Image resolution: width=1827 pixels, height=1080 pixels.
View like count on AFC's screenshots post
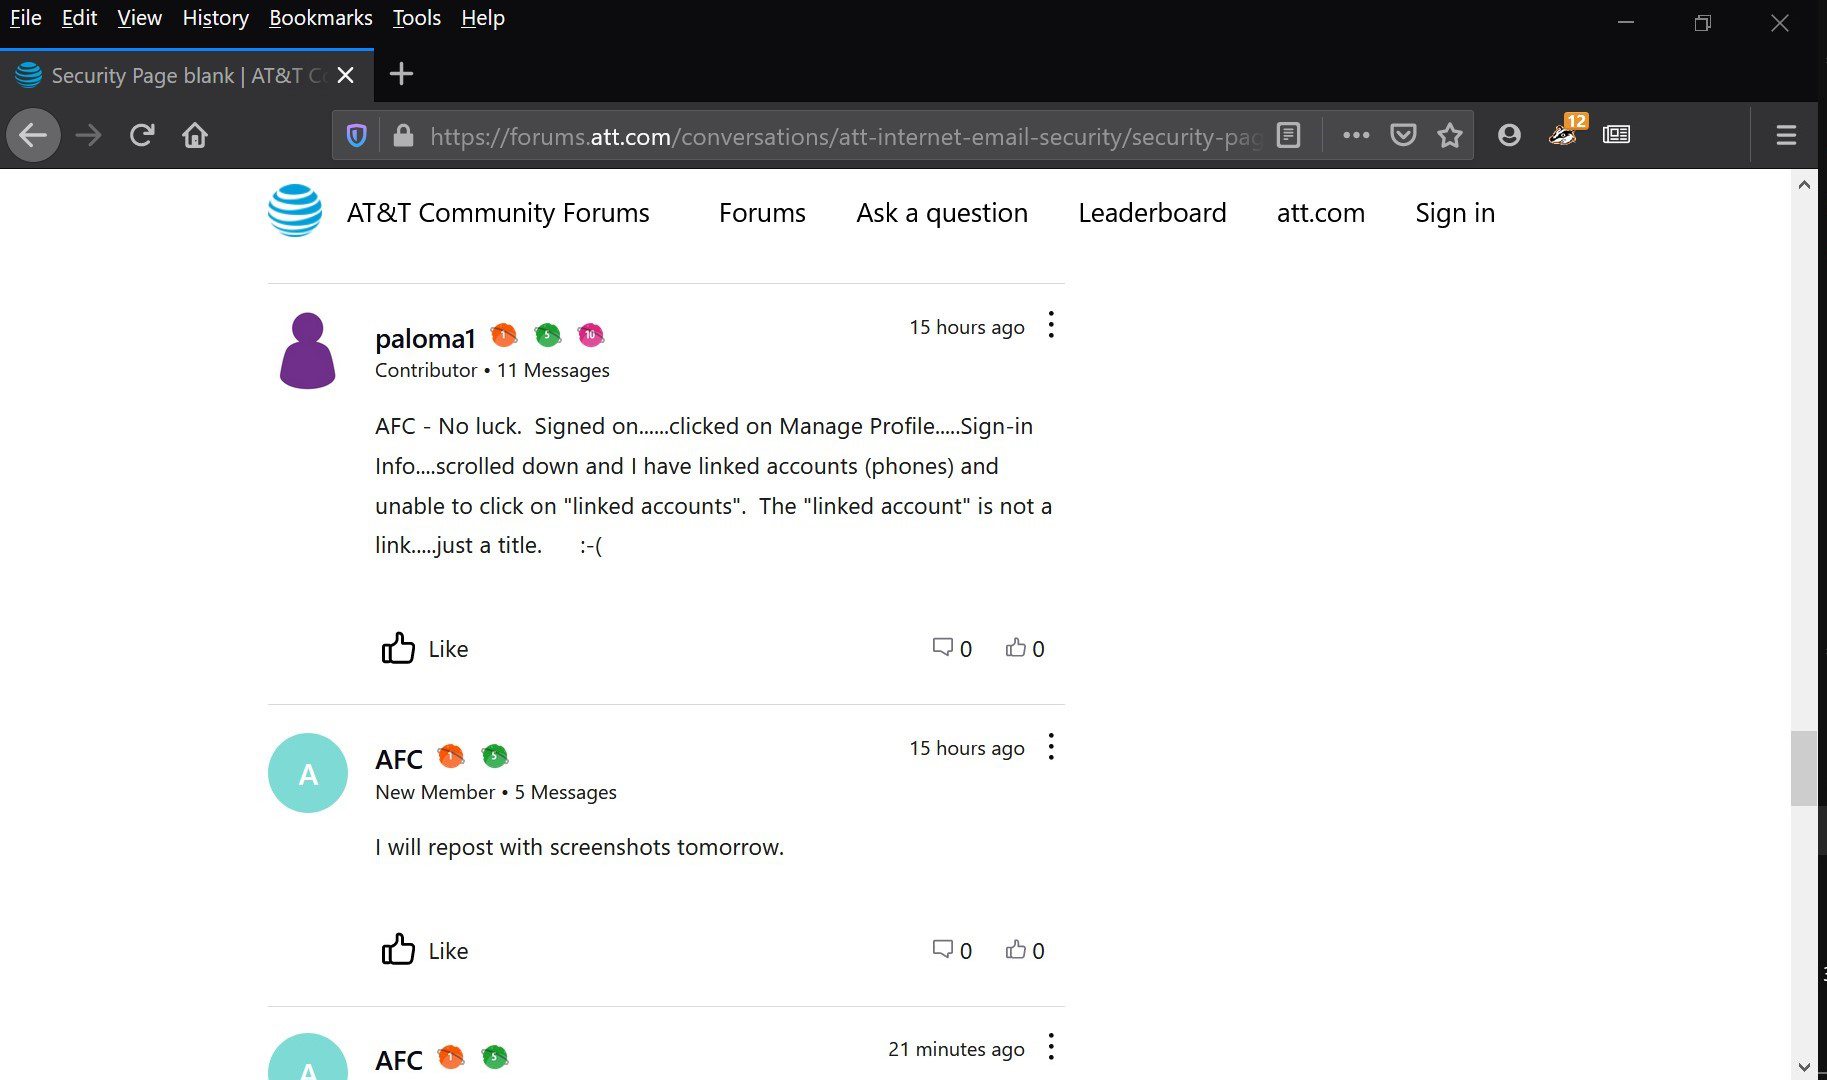1025,951
